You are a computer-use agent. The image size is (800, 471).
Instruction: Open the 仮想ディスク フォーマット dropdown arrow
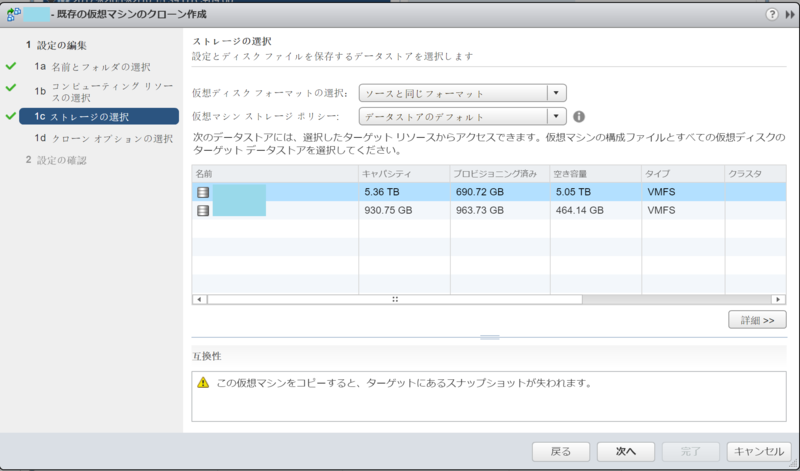coord(556,93)
